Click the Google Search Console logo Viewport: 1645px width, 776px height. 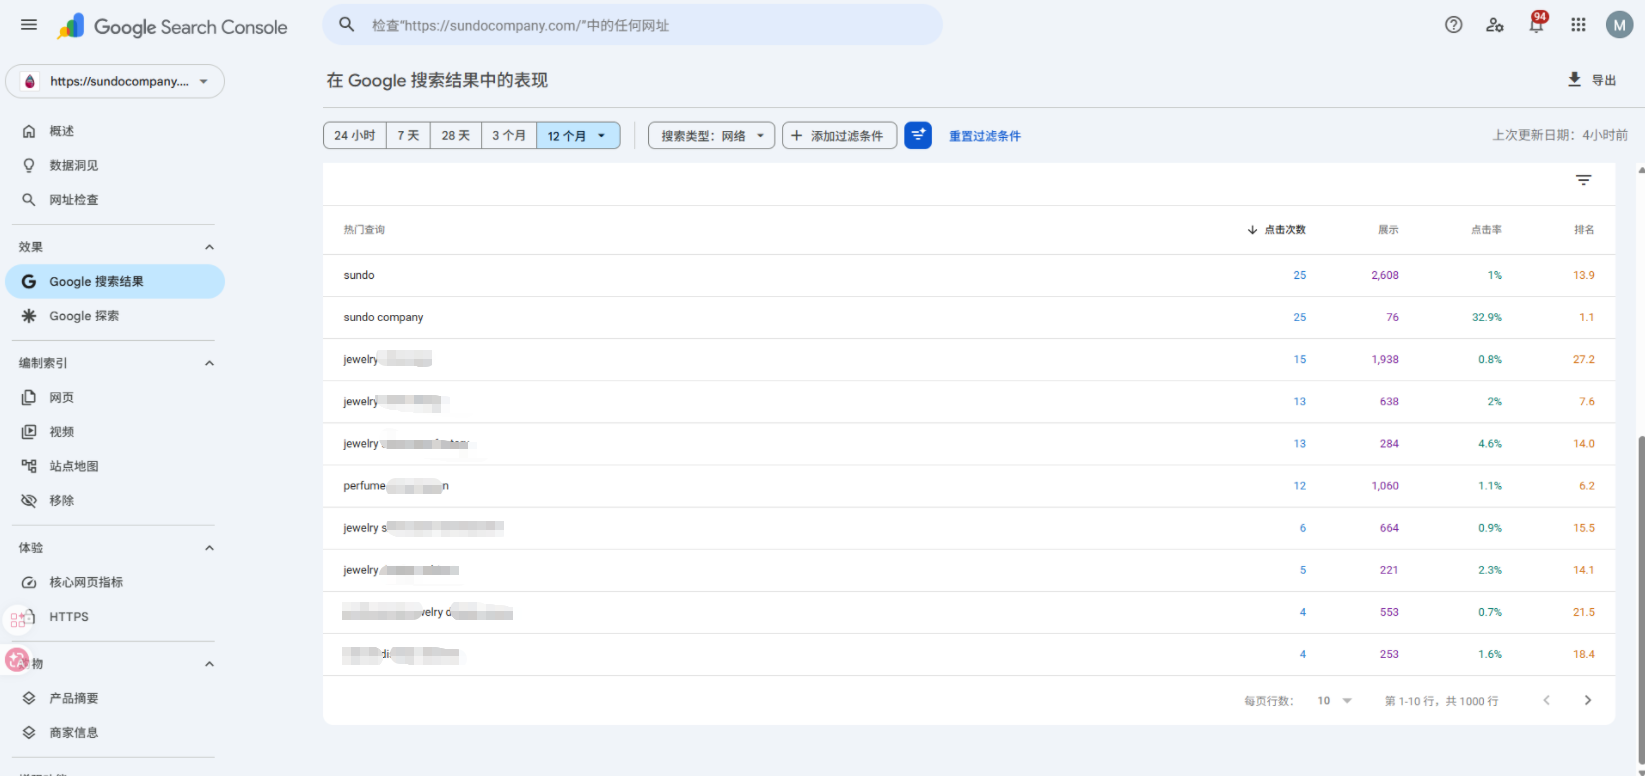172,27
